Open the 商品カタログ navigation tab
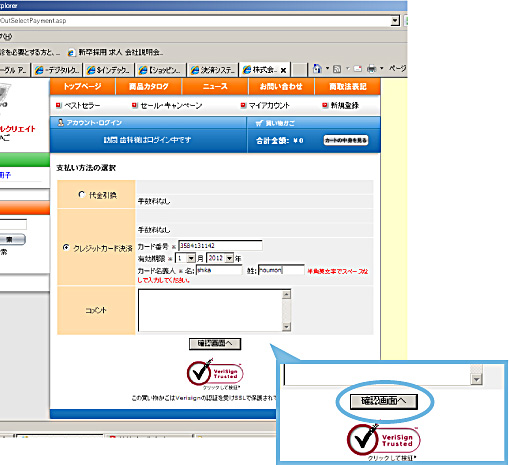The height and width of the screenshot is (465, 509). (149, 87)
